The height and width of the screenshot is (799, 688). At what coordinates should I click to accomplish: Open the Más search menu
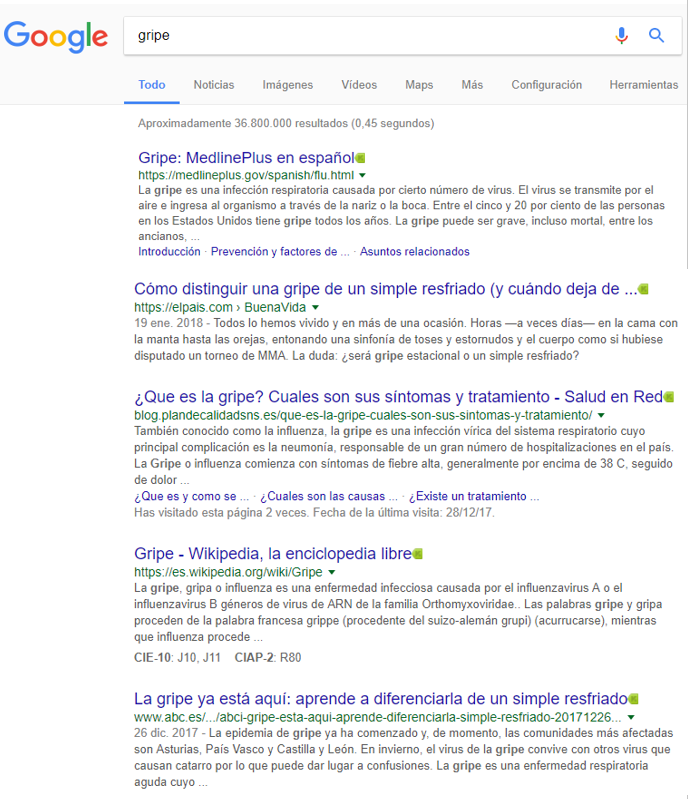[472, 85]
